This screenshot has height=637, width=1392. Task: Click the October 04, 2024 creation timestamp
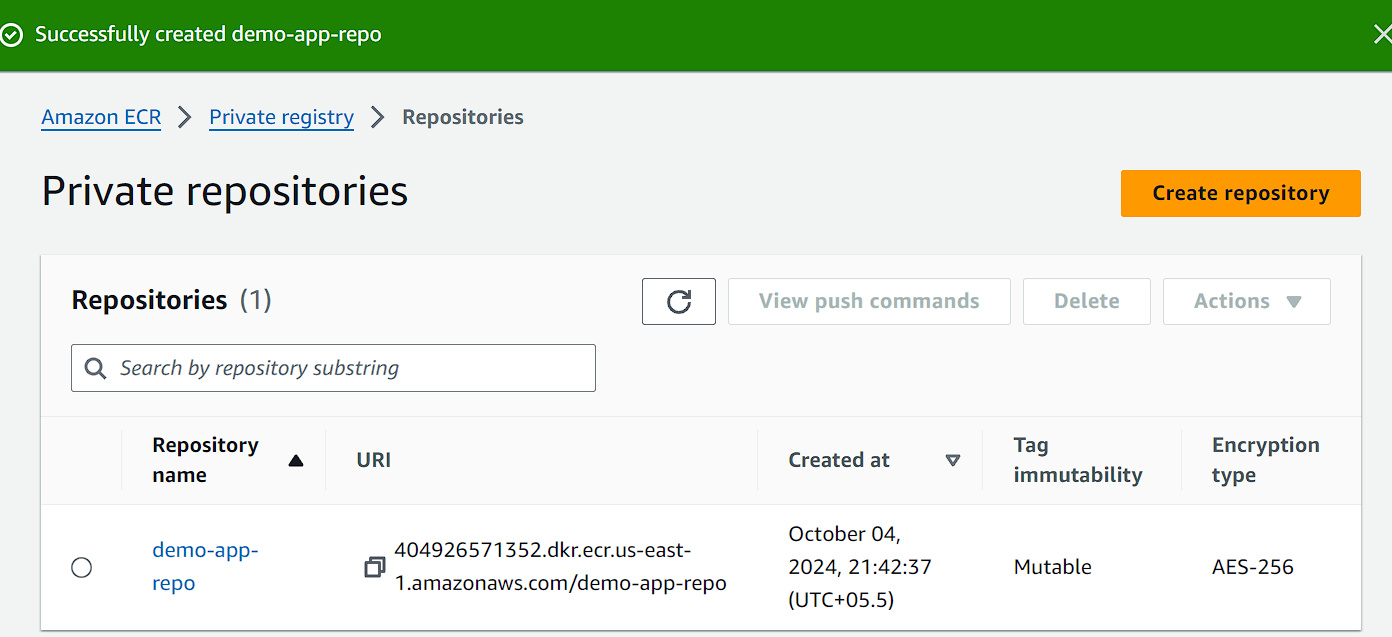(x=860, y=567)
